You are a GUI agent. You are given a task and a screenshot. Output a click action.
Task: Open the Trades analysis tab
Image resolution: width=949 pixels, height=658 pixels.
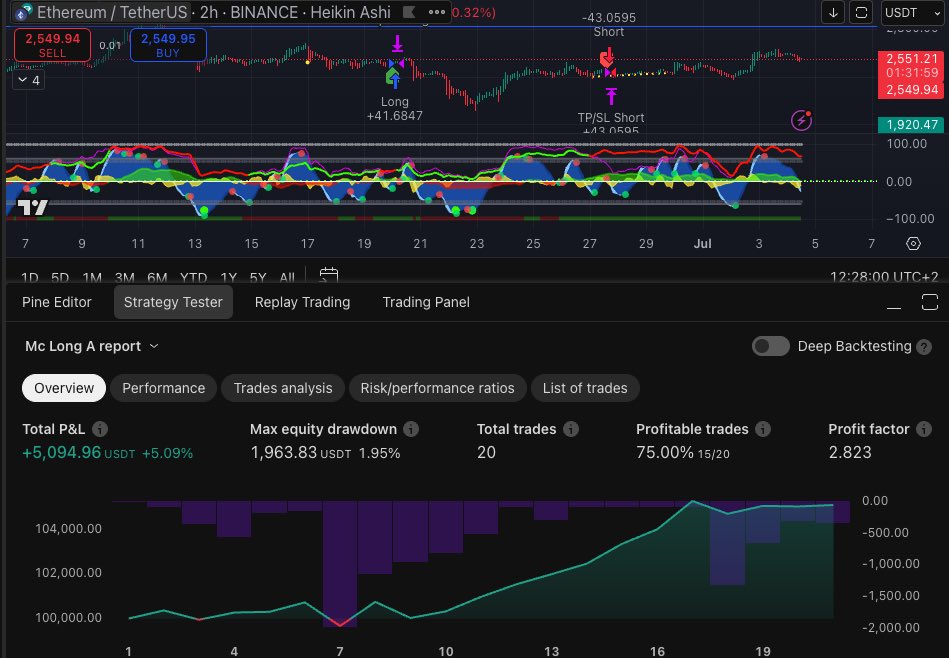click(x=283, y=388)
